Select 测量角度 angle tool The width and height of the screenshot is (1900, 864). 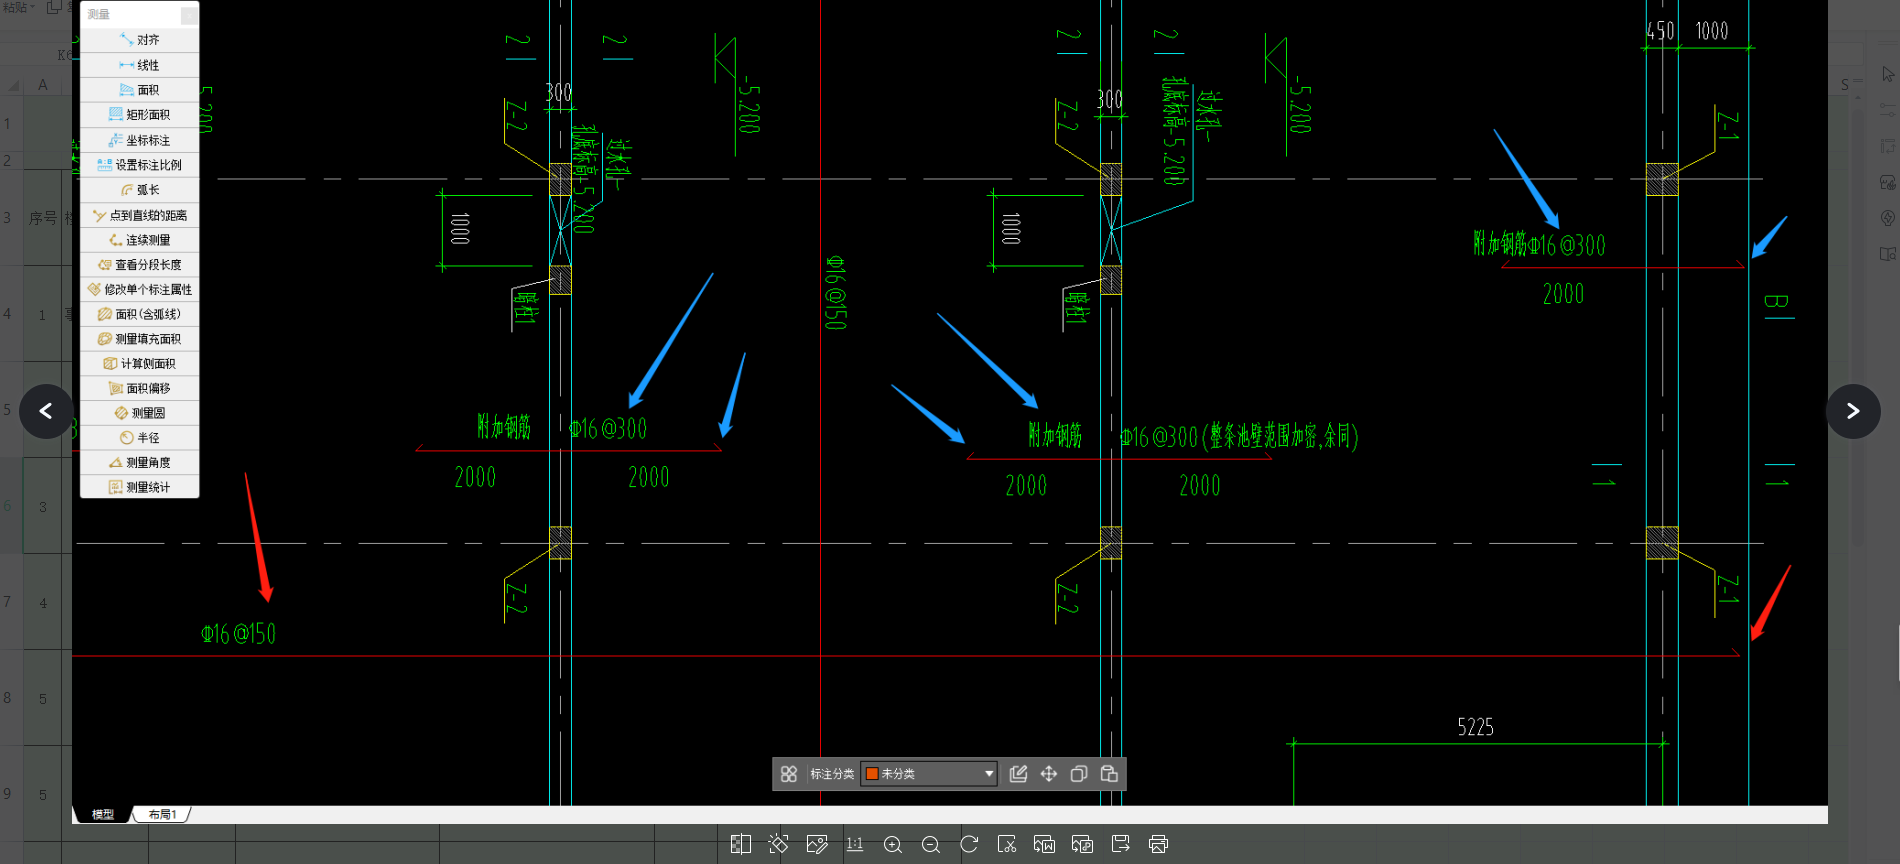click(x=139, y=463)
